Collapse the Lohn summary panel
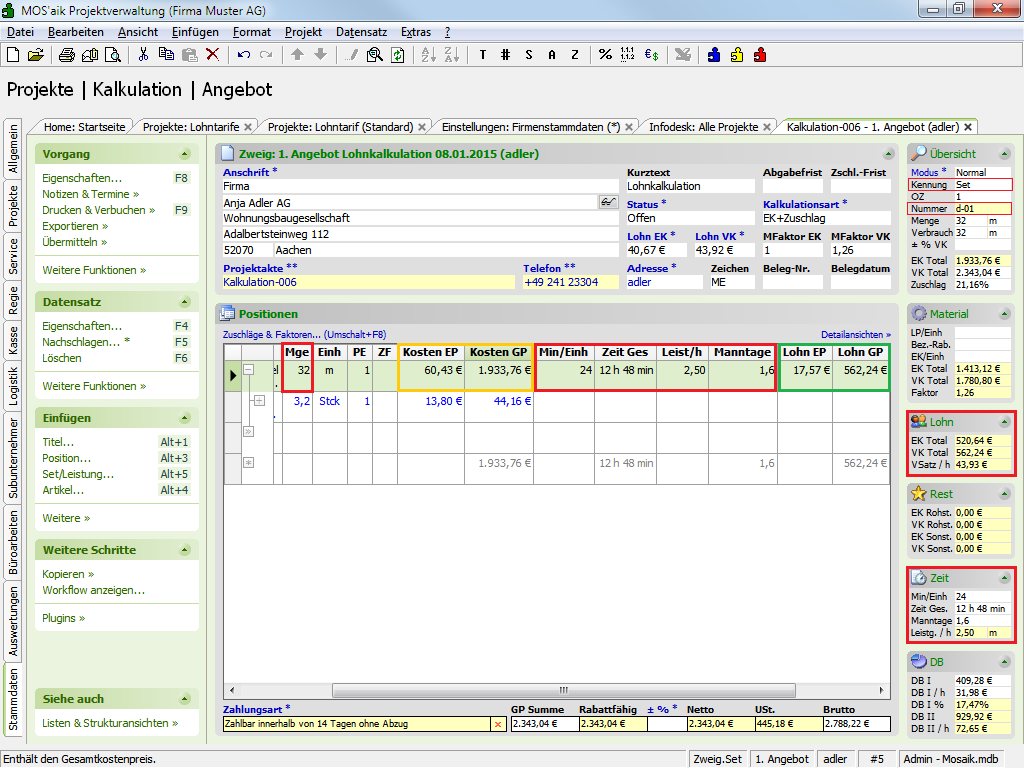1024x768 pixels. (1003, 422)
